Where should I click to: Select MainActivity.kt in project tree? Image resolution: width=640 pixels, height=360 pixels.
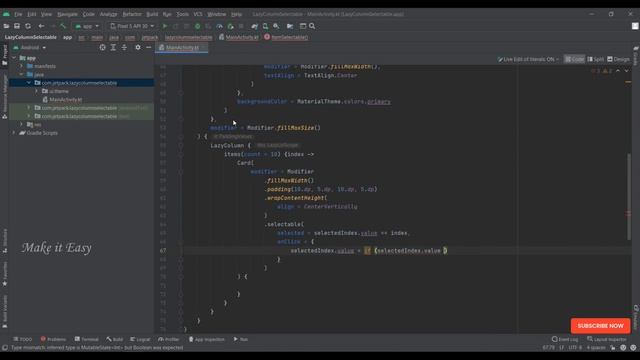point(65,100)
